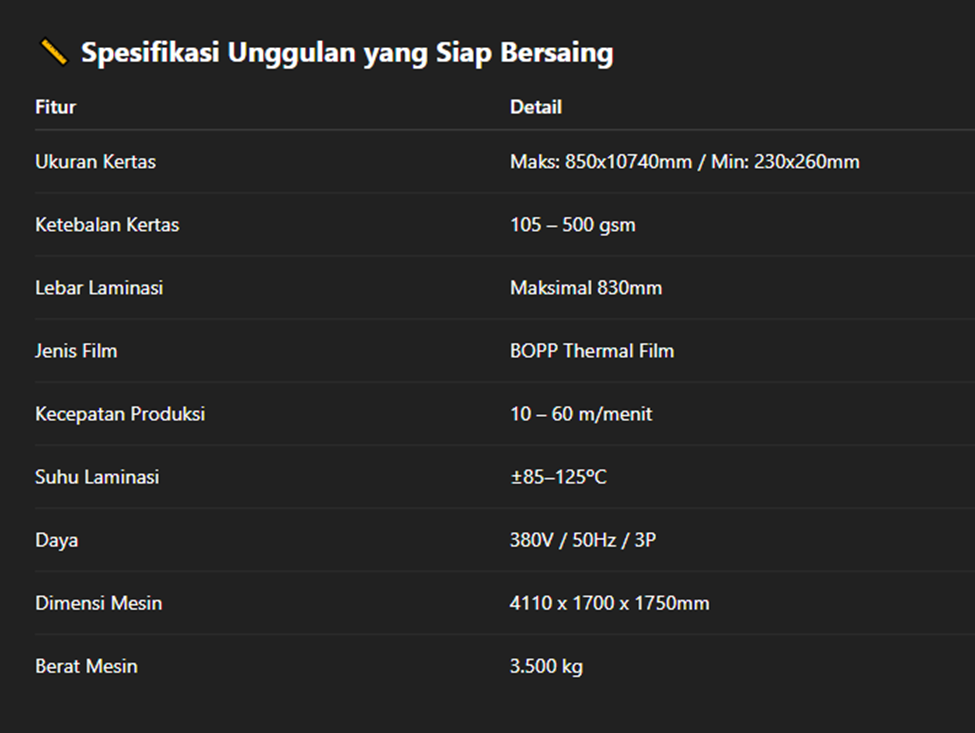Select the Maksimal 830mm value
This screenshot has width=975, height=733.
click(x=586, y=288)
